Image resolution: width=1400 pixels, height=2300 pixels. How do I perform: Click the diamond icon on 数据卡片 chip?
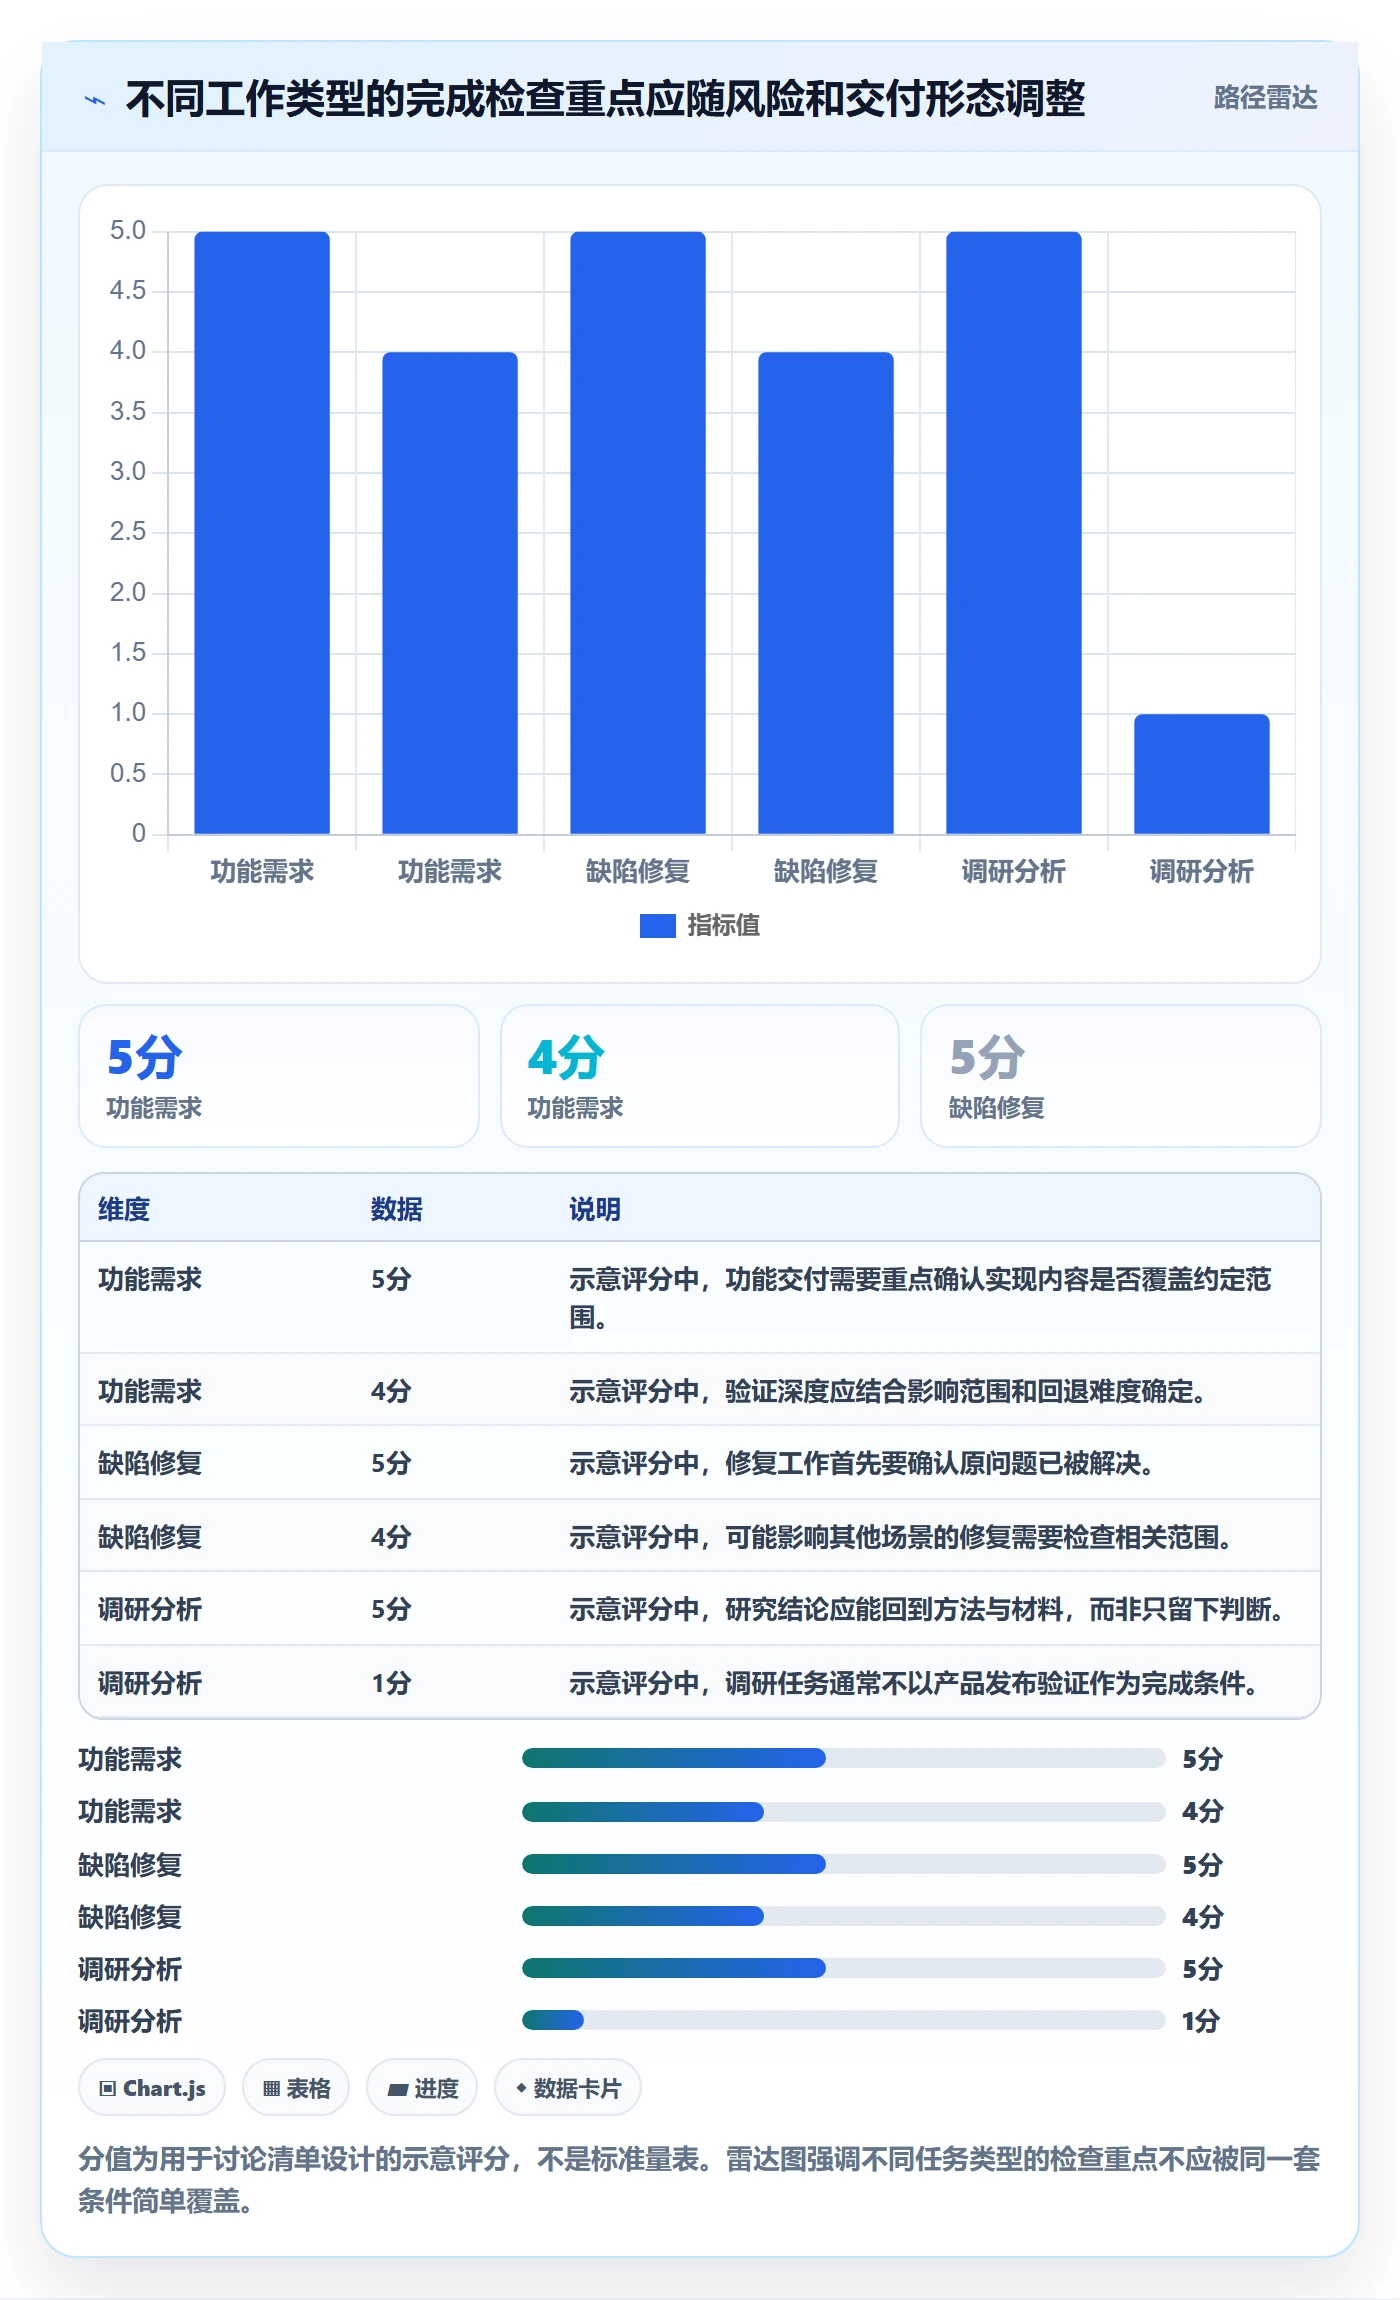point(521,2088)
